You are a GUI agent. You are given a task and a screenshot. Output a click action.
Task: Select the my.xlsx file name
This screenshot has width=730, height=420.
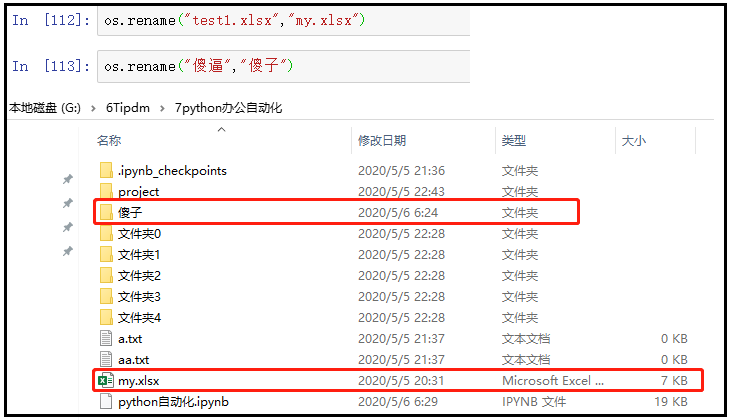click(139, 380)
